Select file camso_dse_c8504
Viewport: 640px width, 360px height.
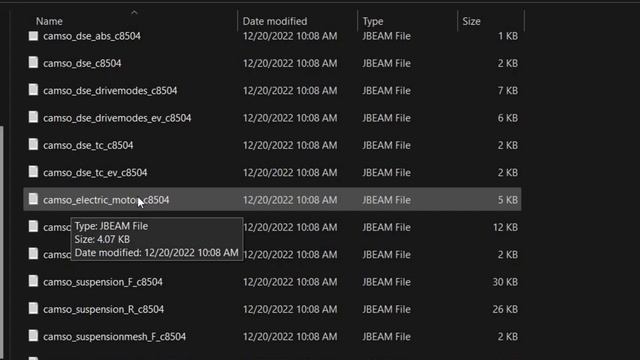(x=82, y=63)
